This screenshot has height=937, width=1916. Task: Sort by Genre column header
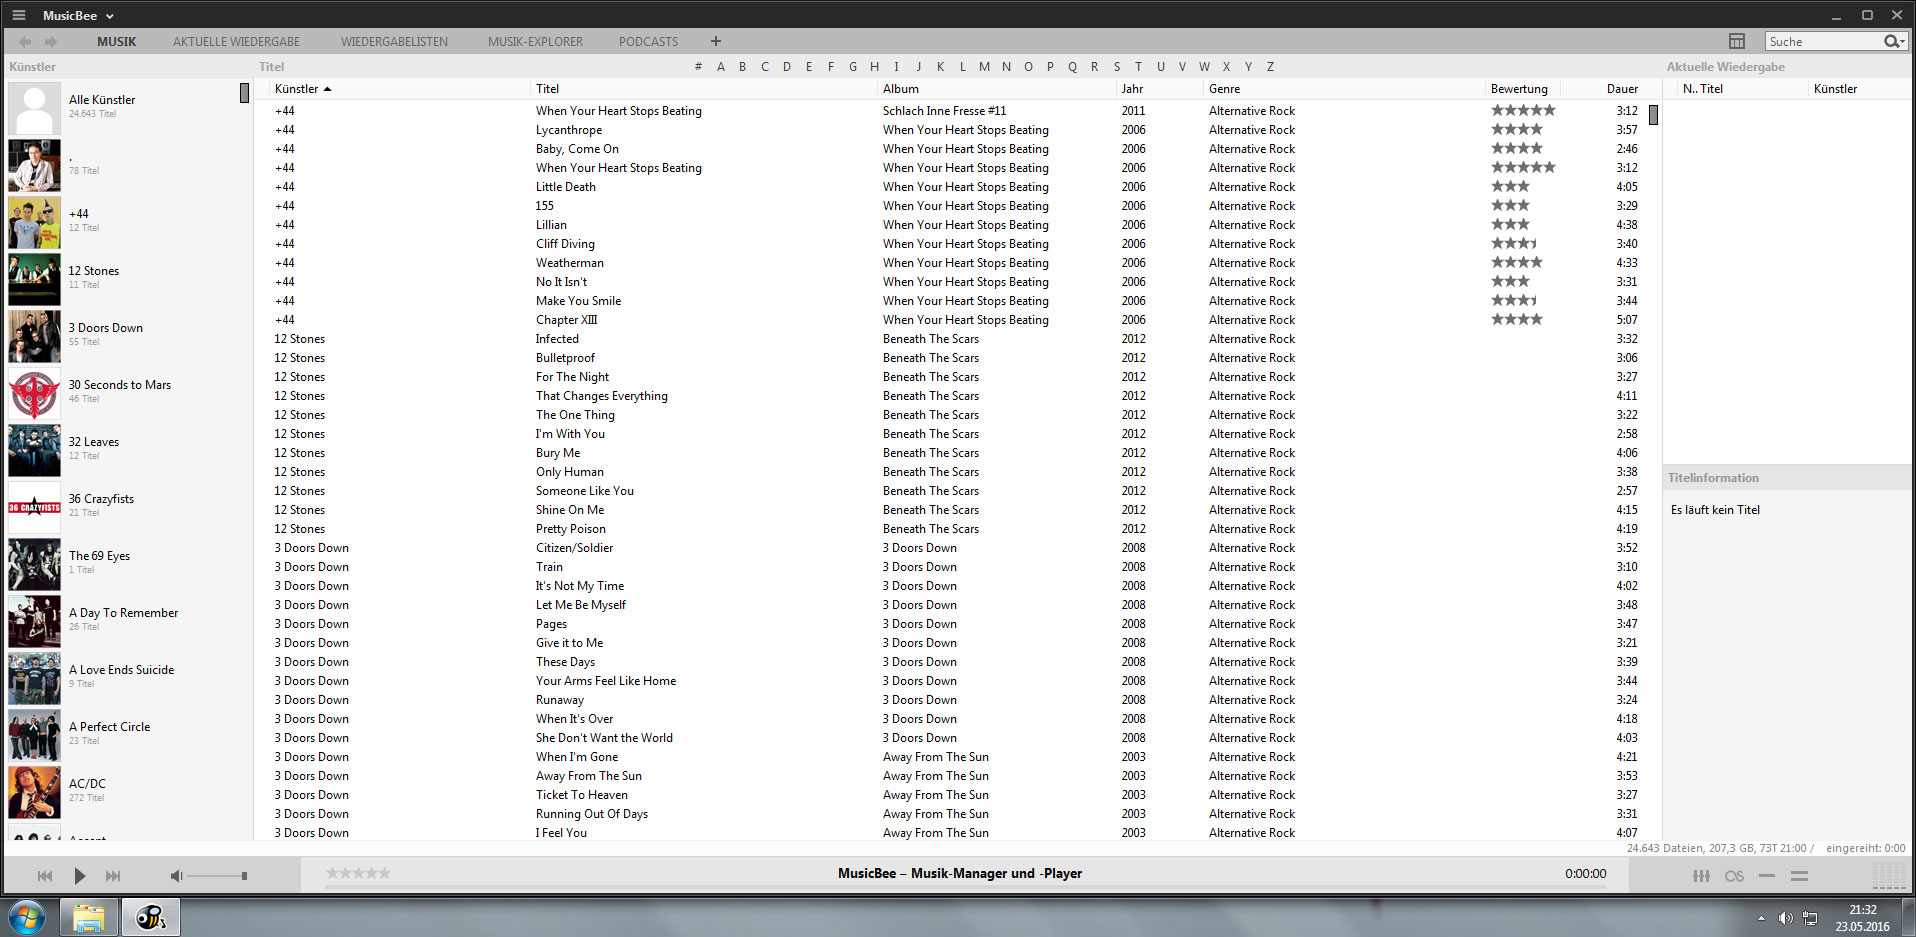pos(1224,89)
